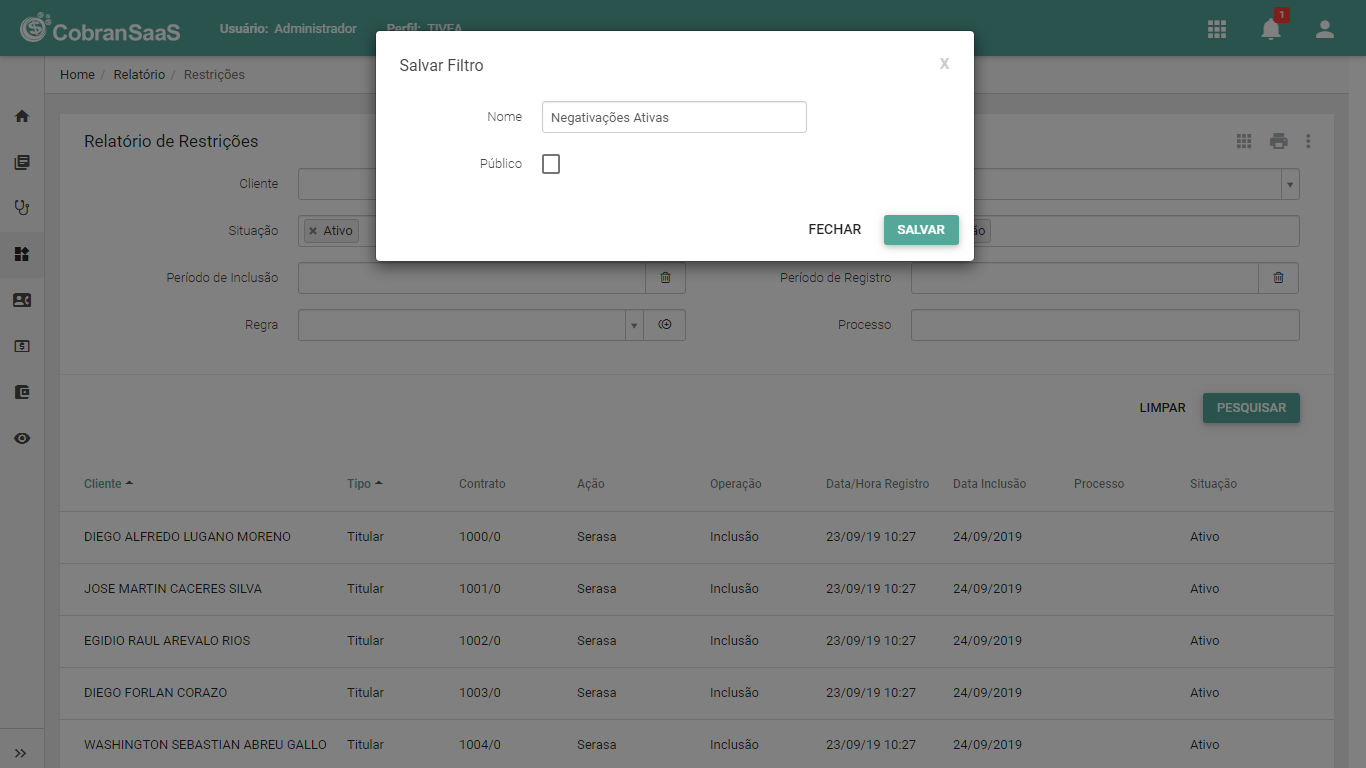Click the Restrições breadcrumb
This screenshot has height=768, width=1366.
(x=214, y=75)
